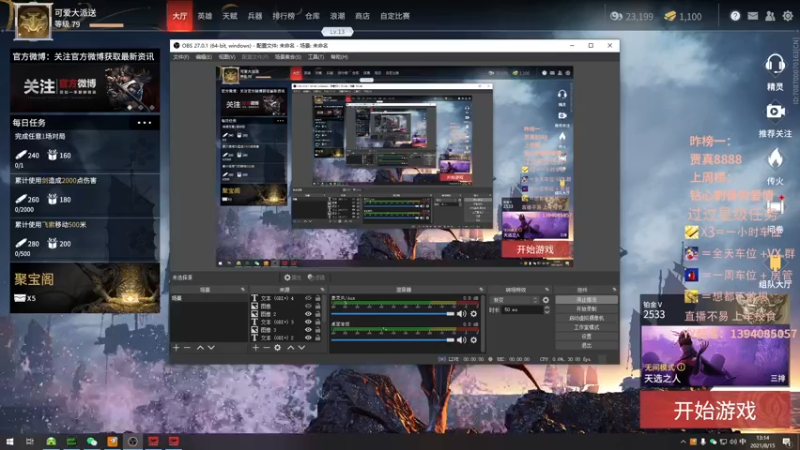Pop out the 场景 dock panel
The width and height of the screenshot is (800, 450).
[x=243, y=290]
